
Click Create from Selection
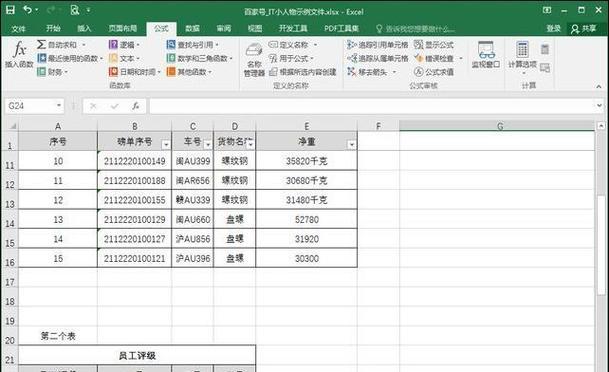click(x=303, y=72)
